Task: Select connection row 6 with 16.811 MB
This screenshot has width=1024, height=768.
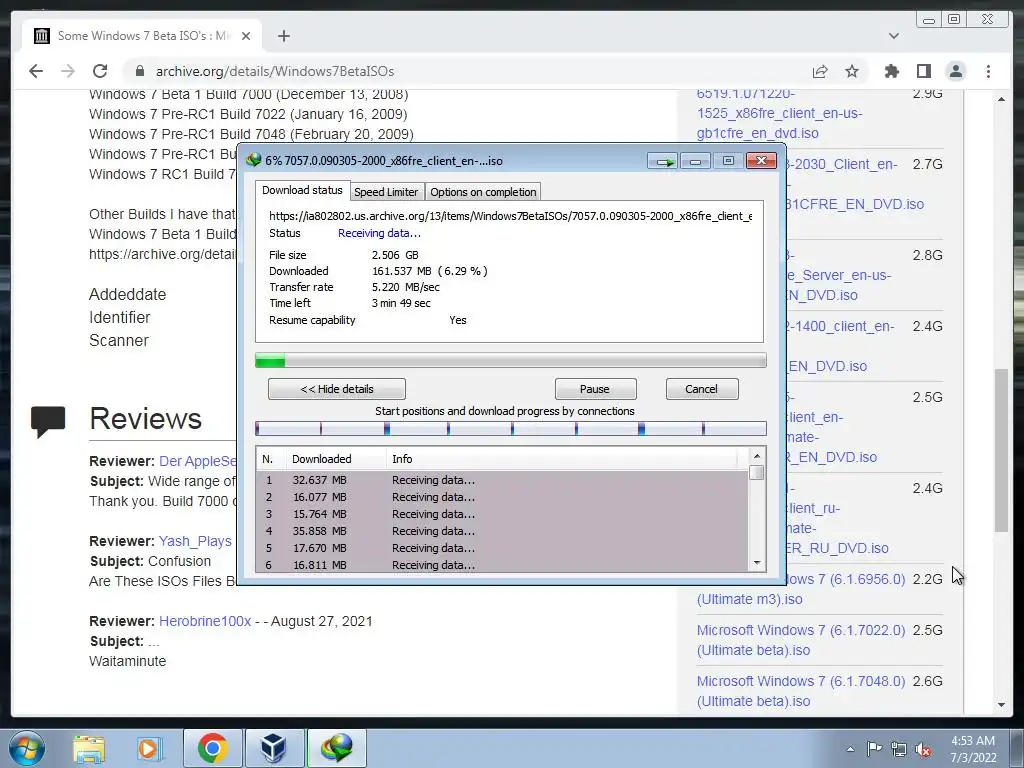Action: pyautogui.click(x=502, y=564)
